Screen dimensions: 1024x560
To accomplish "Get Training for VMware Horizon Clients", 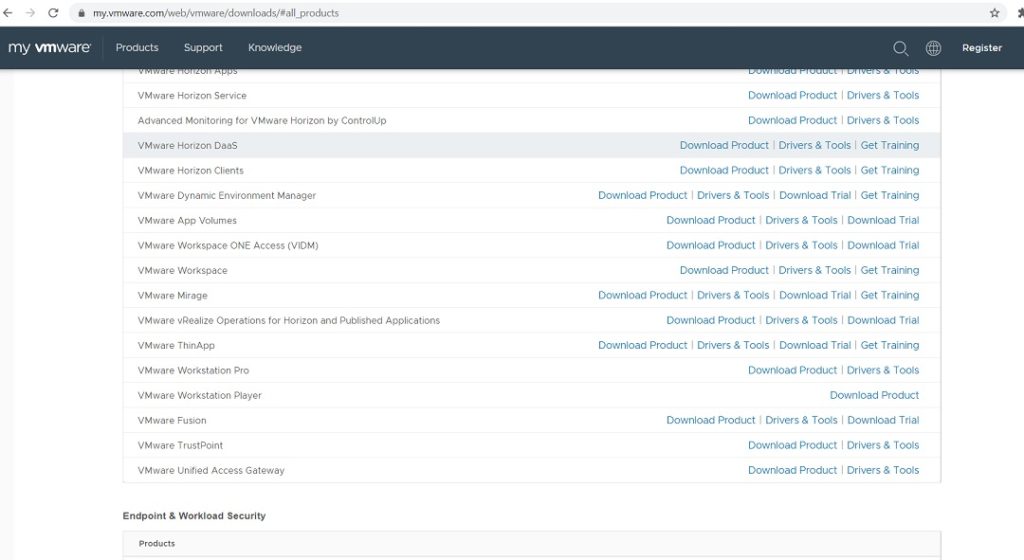I will 889,170.
